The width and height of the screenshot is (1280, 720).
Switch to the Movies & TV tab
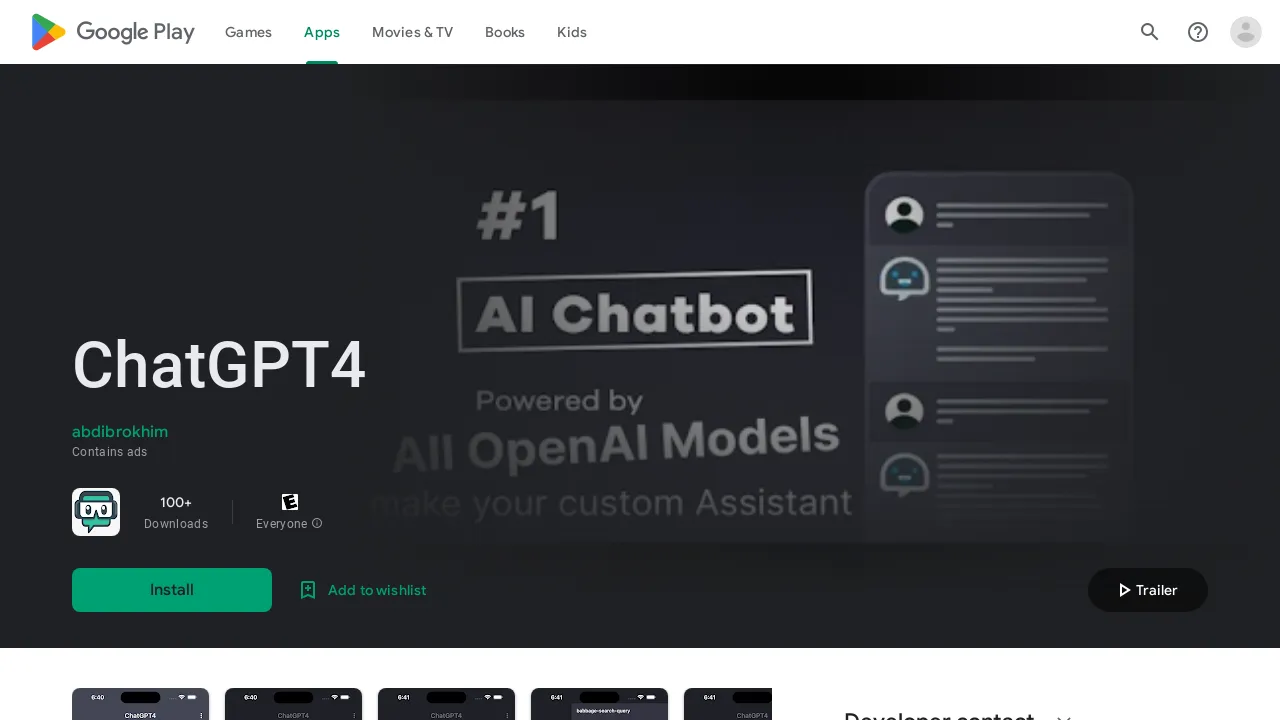412,32
